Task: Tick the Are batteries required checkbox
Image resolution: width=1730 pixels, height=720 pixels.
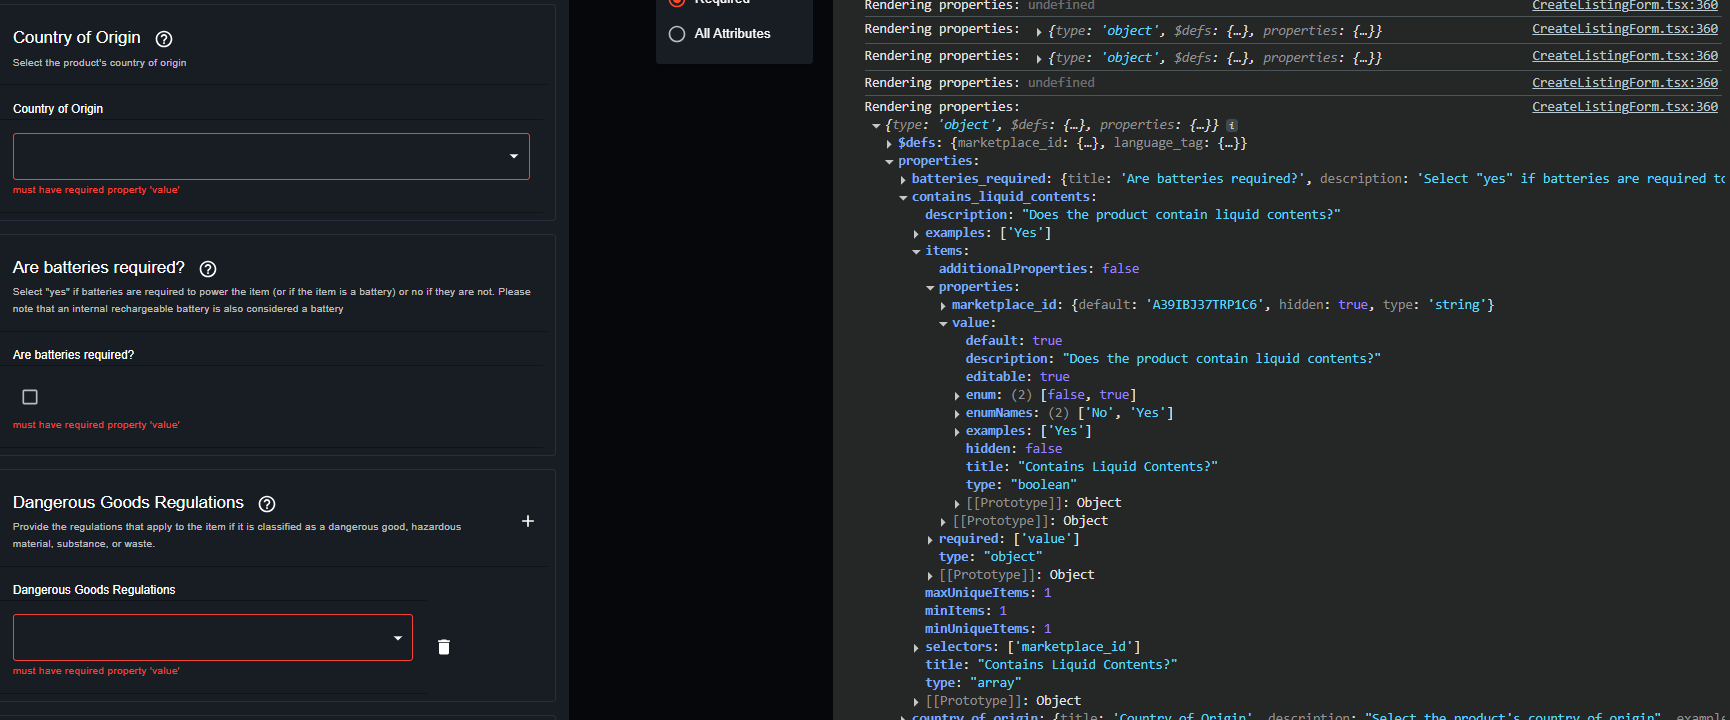Action: tap(30, 397)
